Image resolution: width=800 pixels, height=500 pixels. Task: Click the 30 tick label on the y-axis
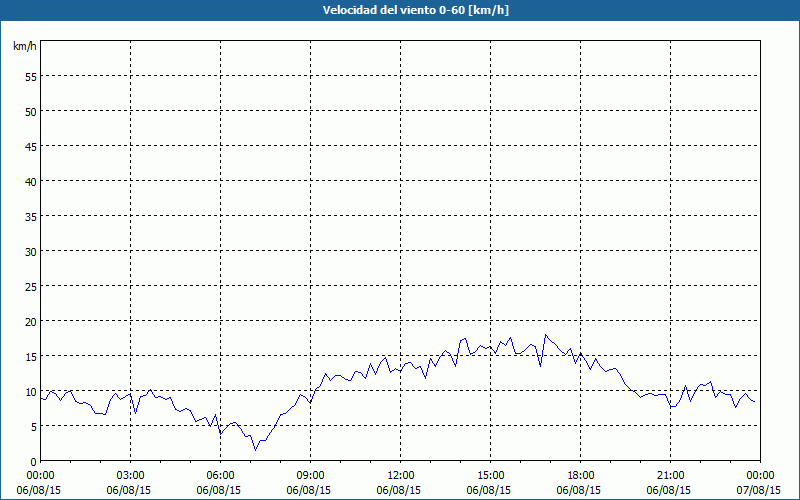[x=31, y=251]
